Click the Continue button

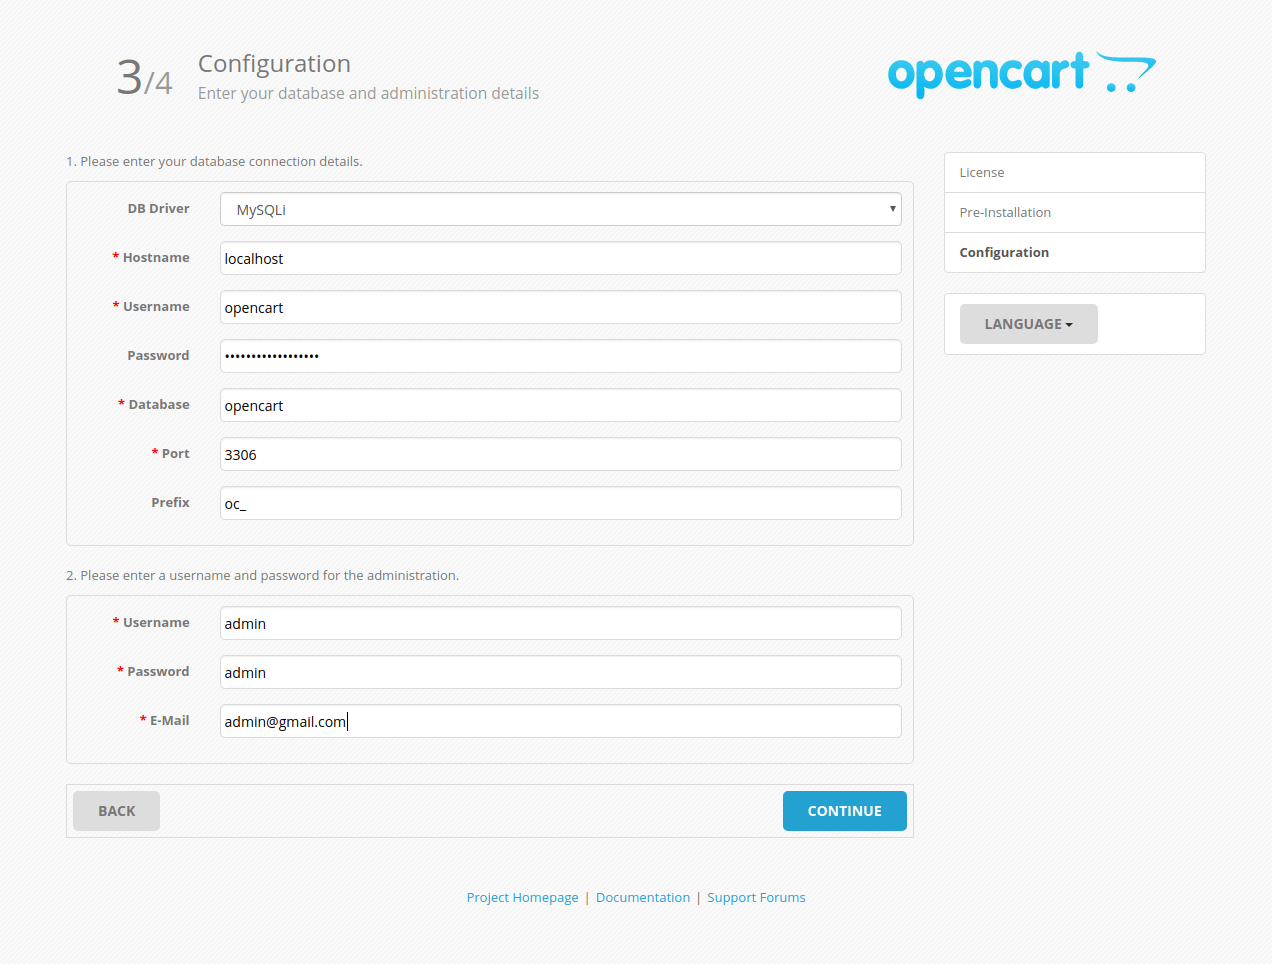[845, 811]
